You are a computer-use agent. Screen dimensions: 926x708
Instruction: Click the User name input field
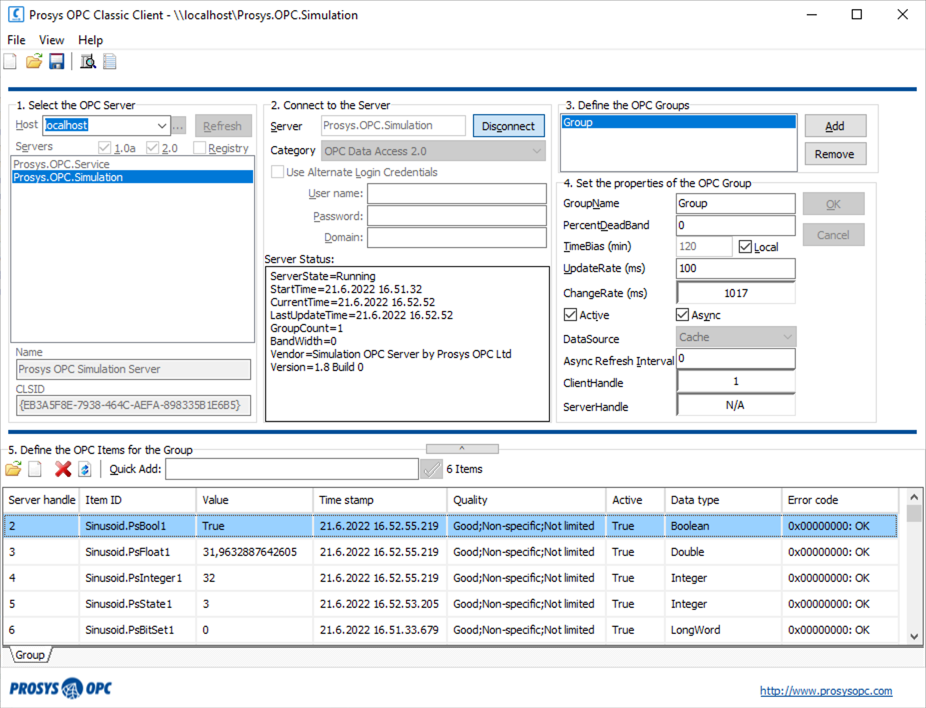pyautogui.click(x=457, y=194)
